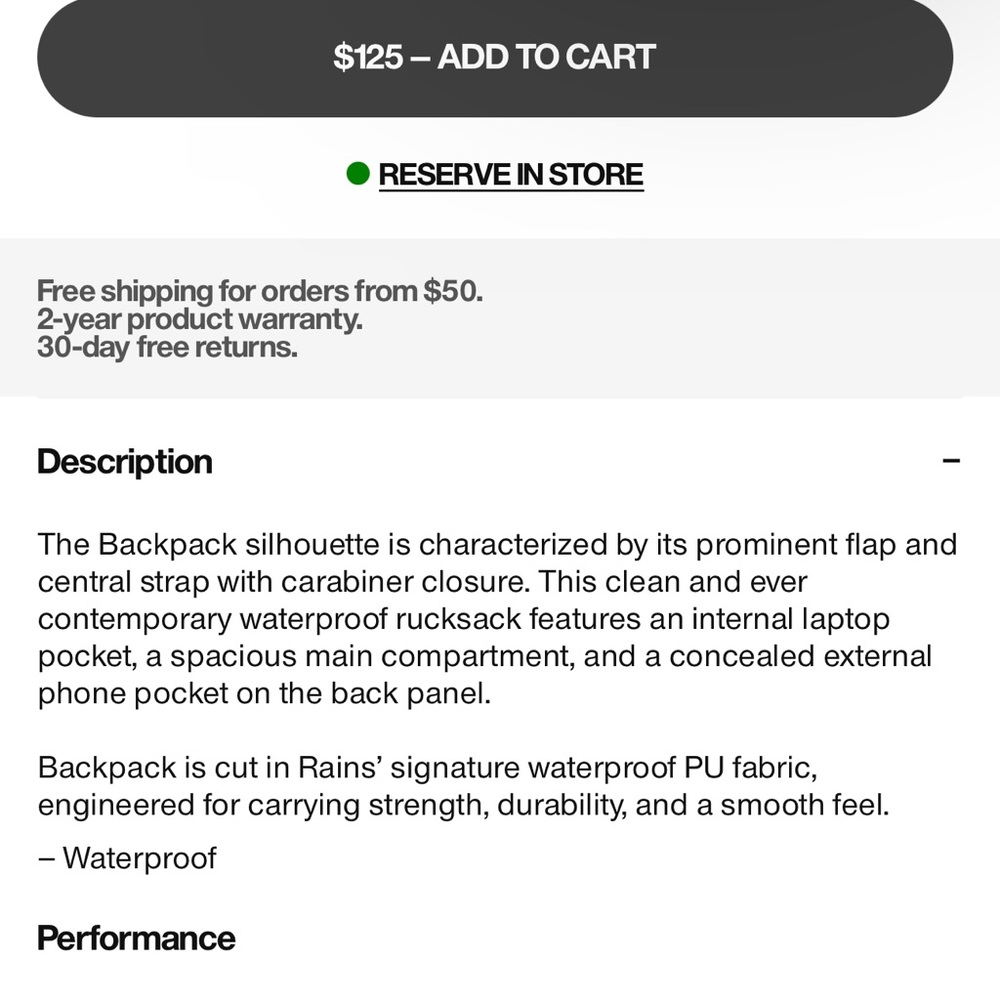Click the words "carabiner closure" in the description
The image size is (1000, 1000).
coord(404,582)
